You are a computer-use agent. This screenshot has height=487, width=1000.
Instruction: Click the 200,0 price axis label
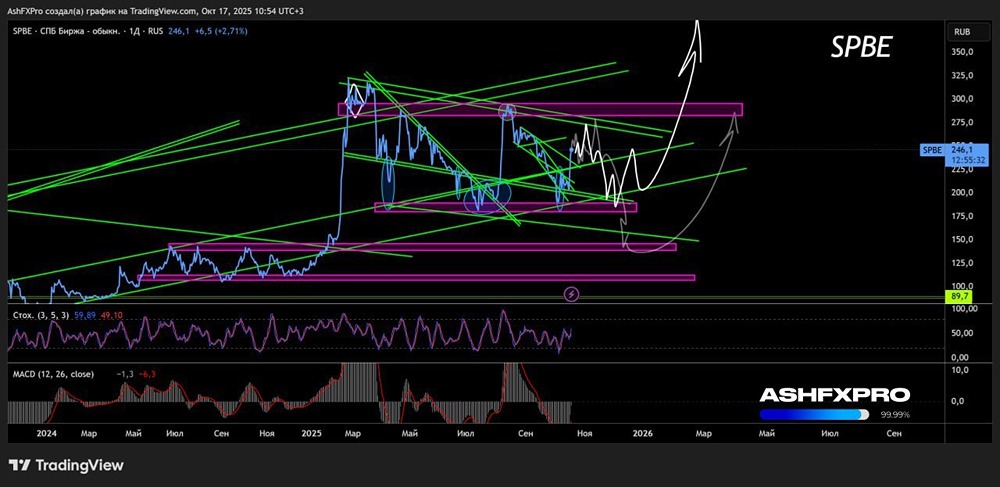[962, 193]
